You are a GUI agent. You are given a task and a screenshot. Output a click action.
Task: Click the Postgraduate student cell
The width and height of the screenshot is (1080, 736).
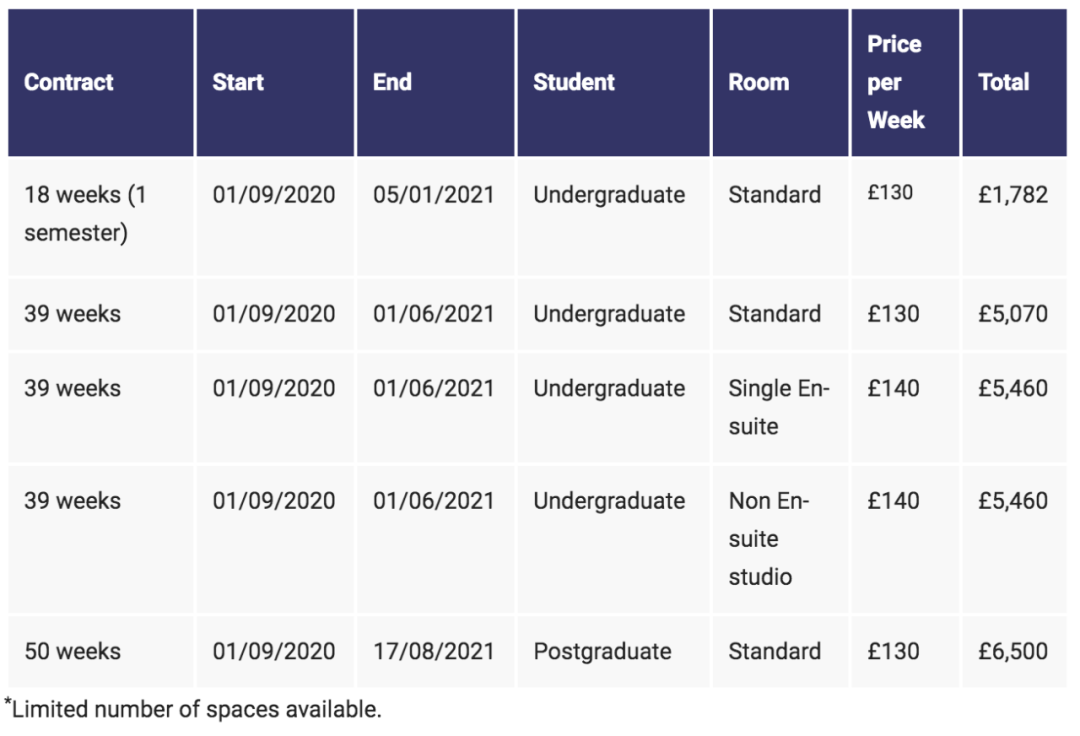(602, 651)
